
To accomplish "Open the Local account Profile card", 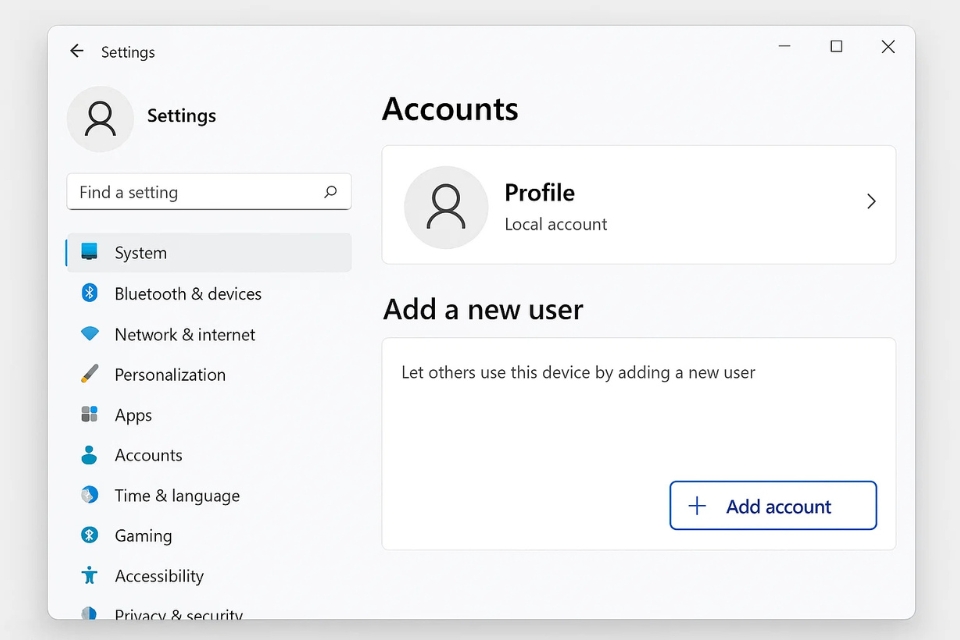I will coord(639,205).
